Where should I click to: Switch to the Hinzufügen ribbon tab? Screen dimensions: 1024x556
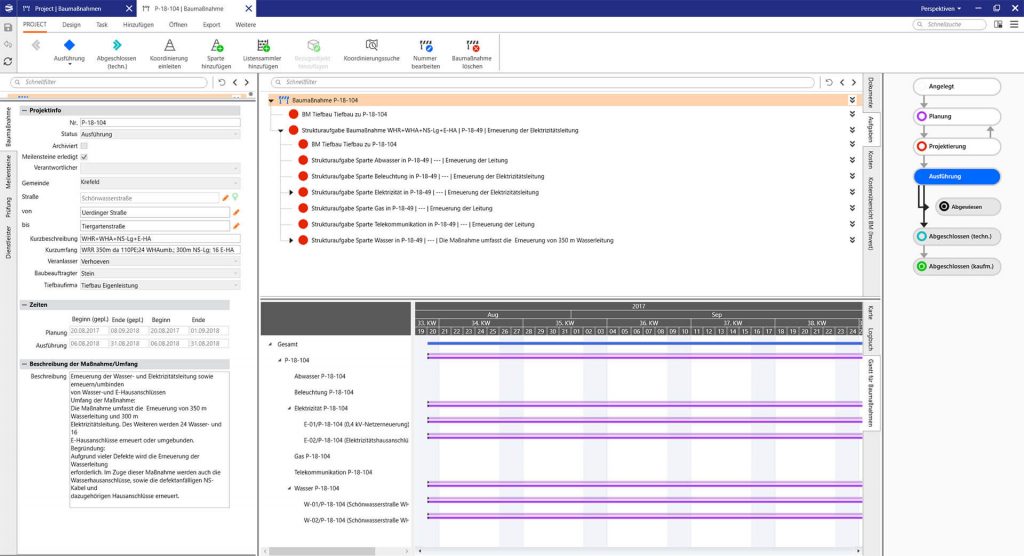pos(137,23)
